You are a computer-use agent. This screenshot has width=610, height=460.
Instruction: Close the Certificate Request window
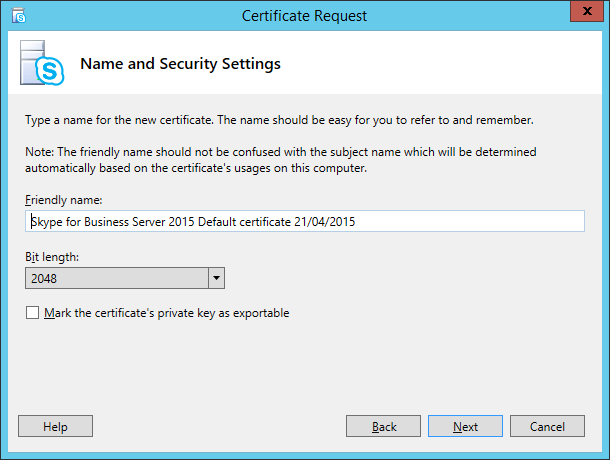(587, 11)
